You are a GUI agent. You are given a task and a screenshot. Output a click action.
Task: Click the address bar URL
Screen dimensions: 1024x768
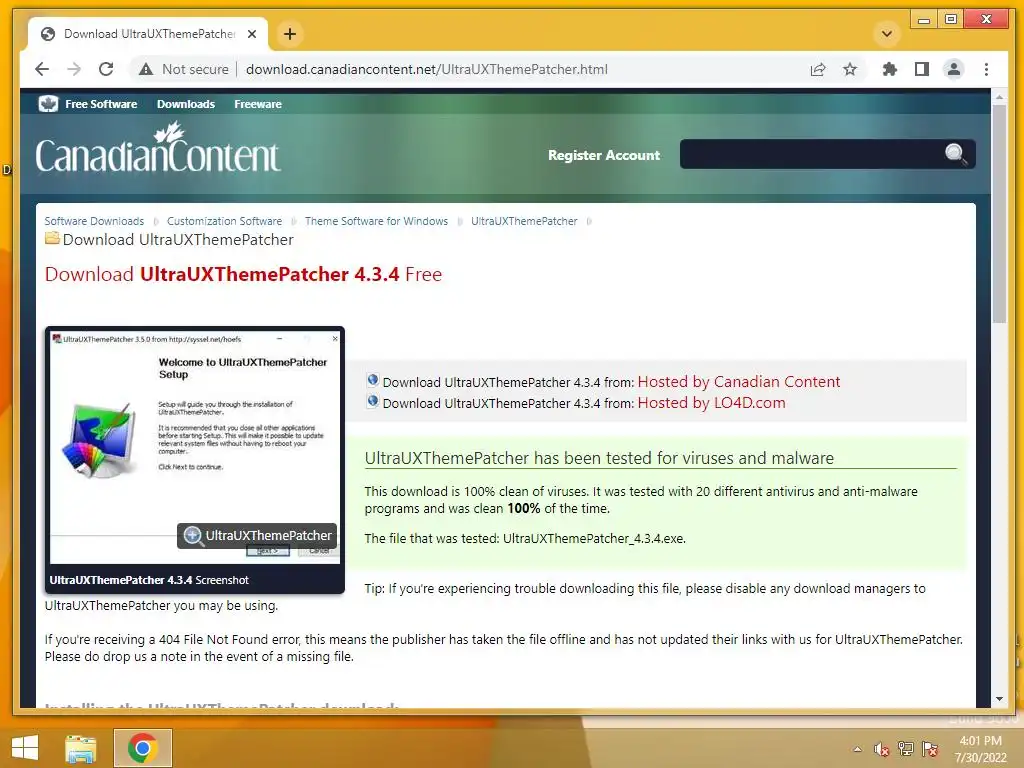pos(426,69)
